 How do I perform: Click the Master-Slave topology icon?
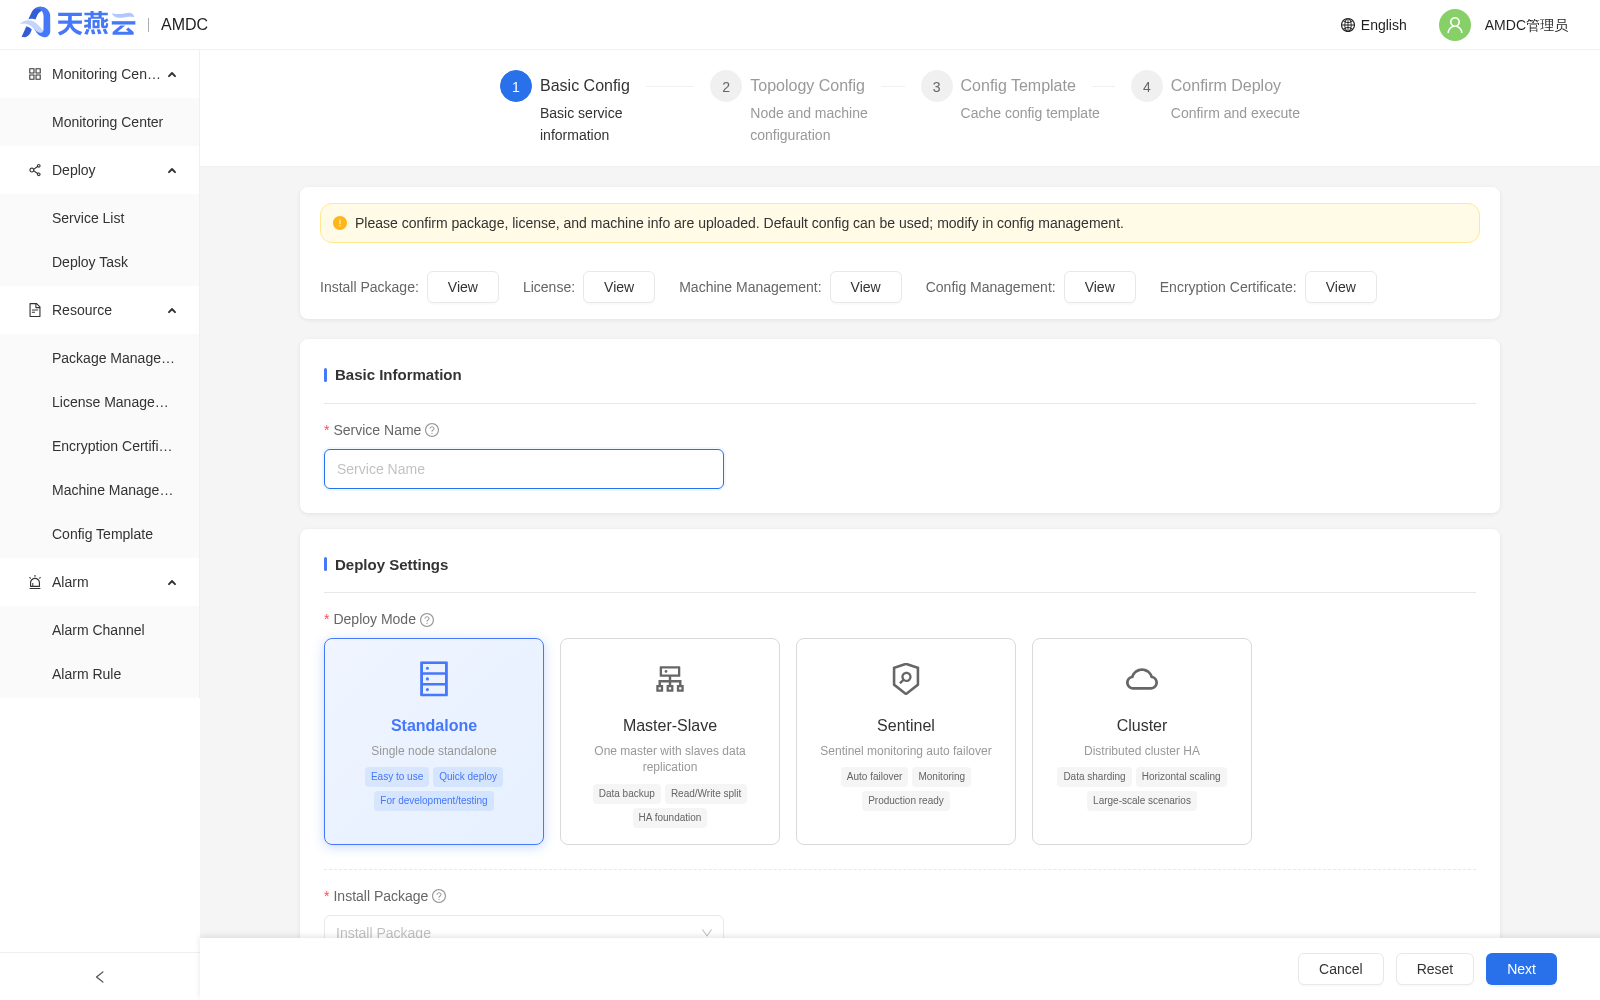tap(670, 679)
